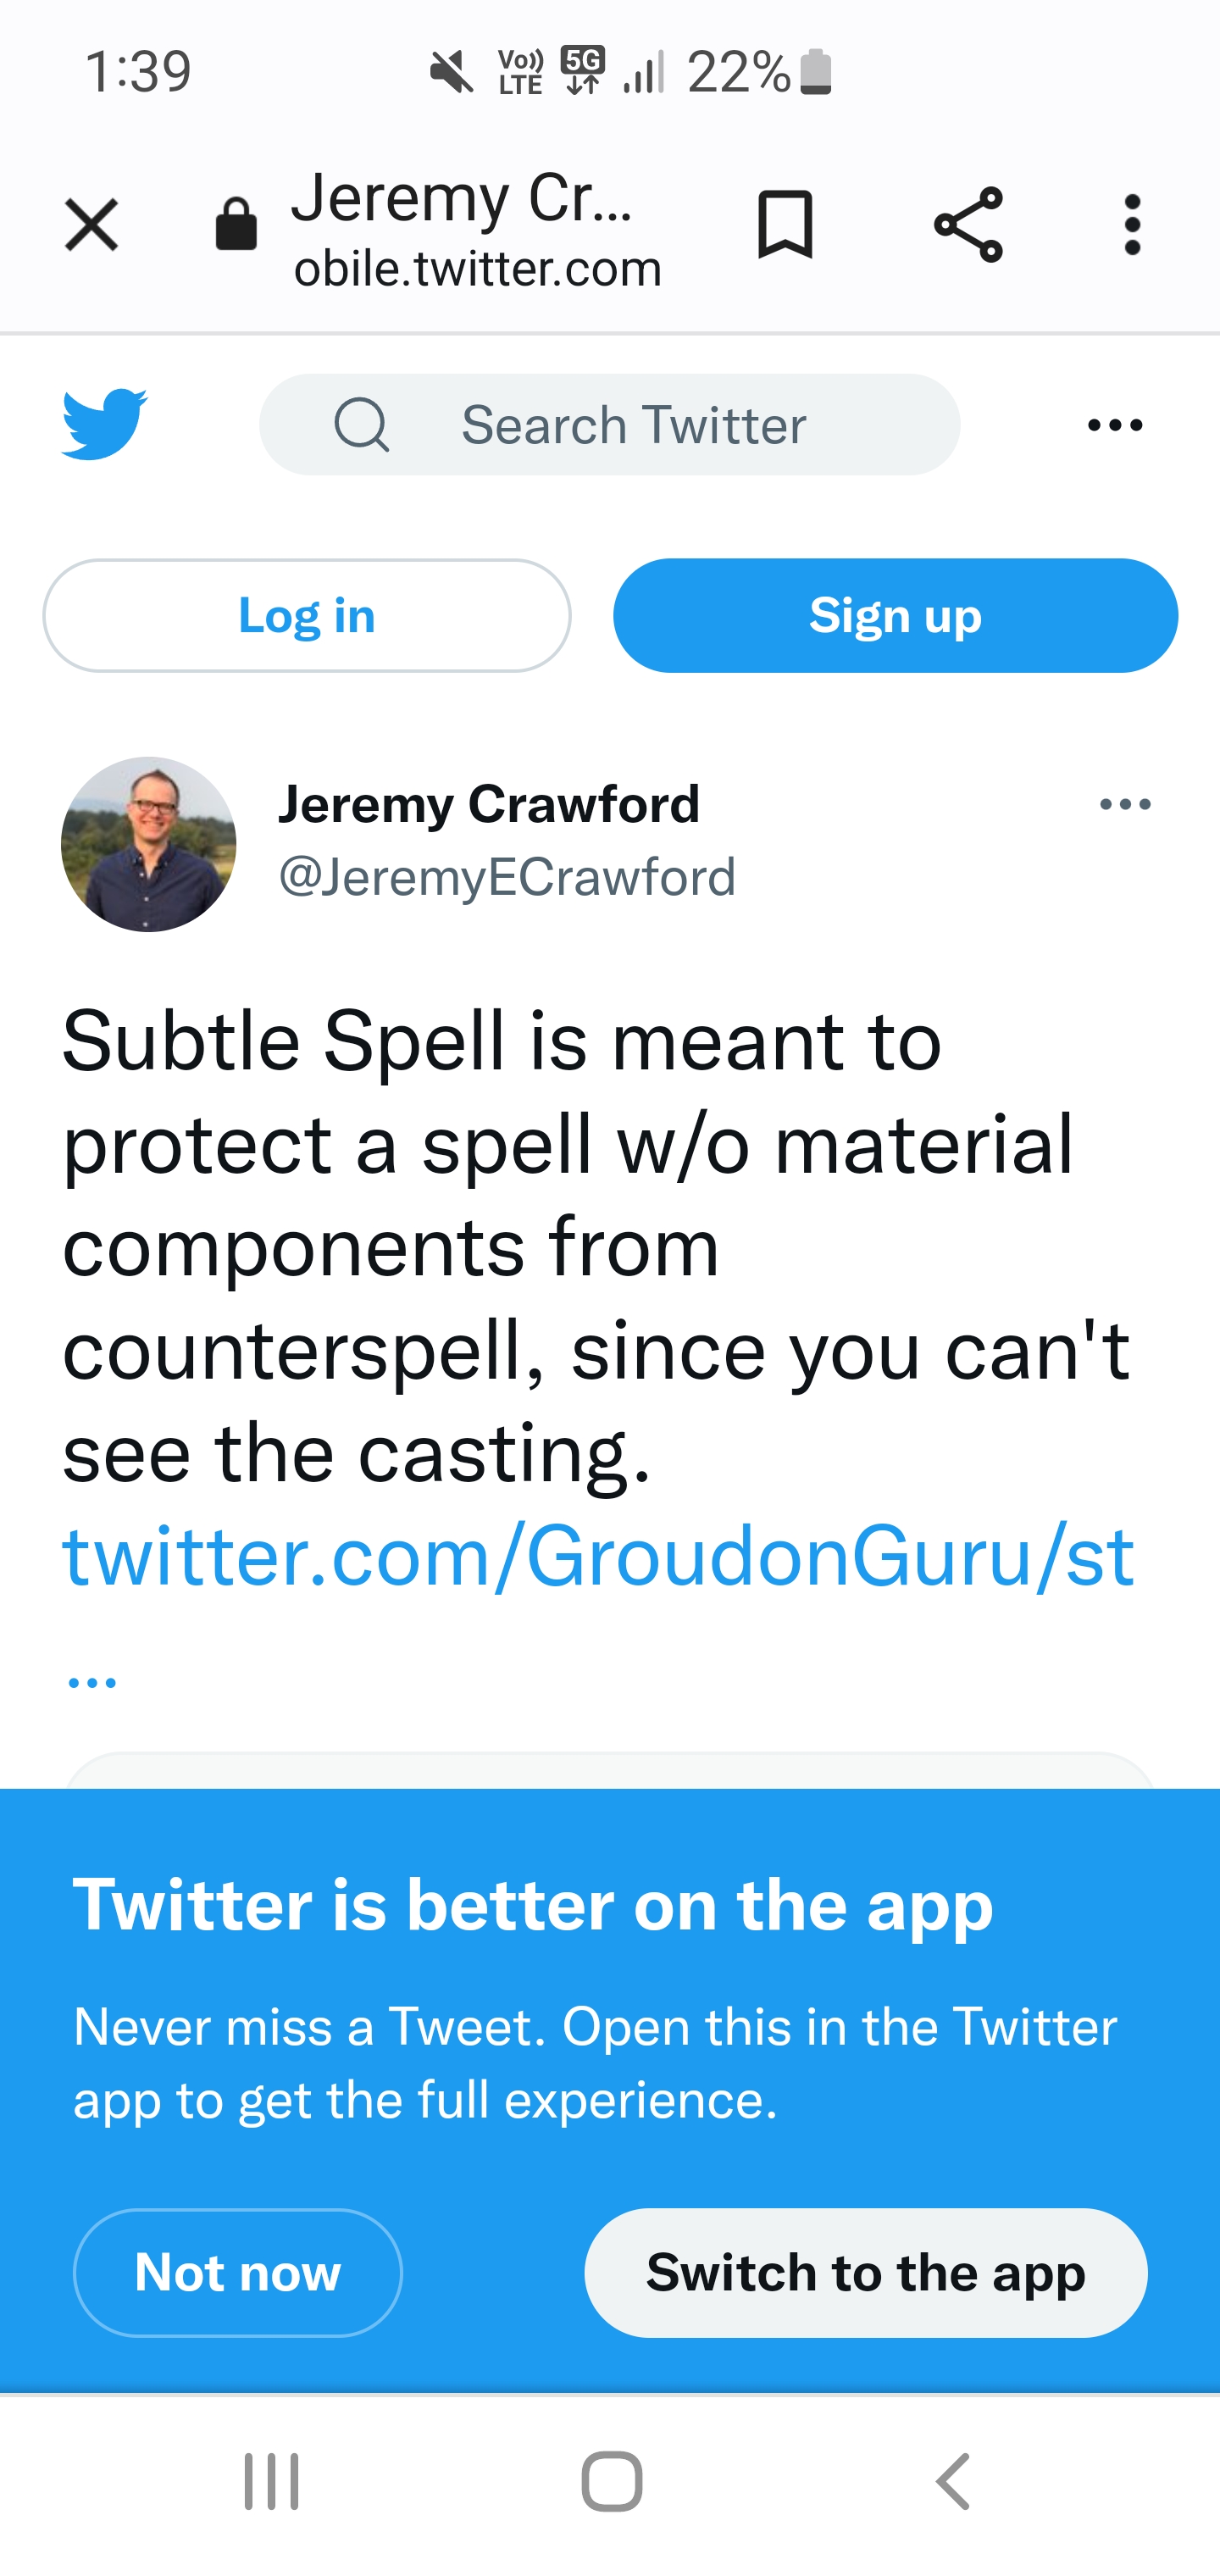Bookmark this page

[x=785, y=224]
